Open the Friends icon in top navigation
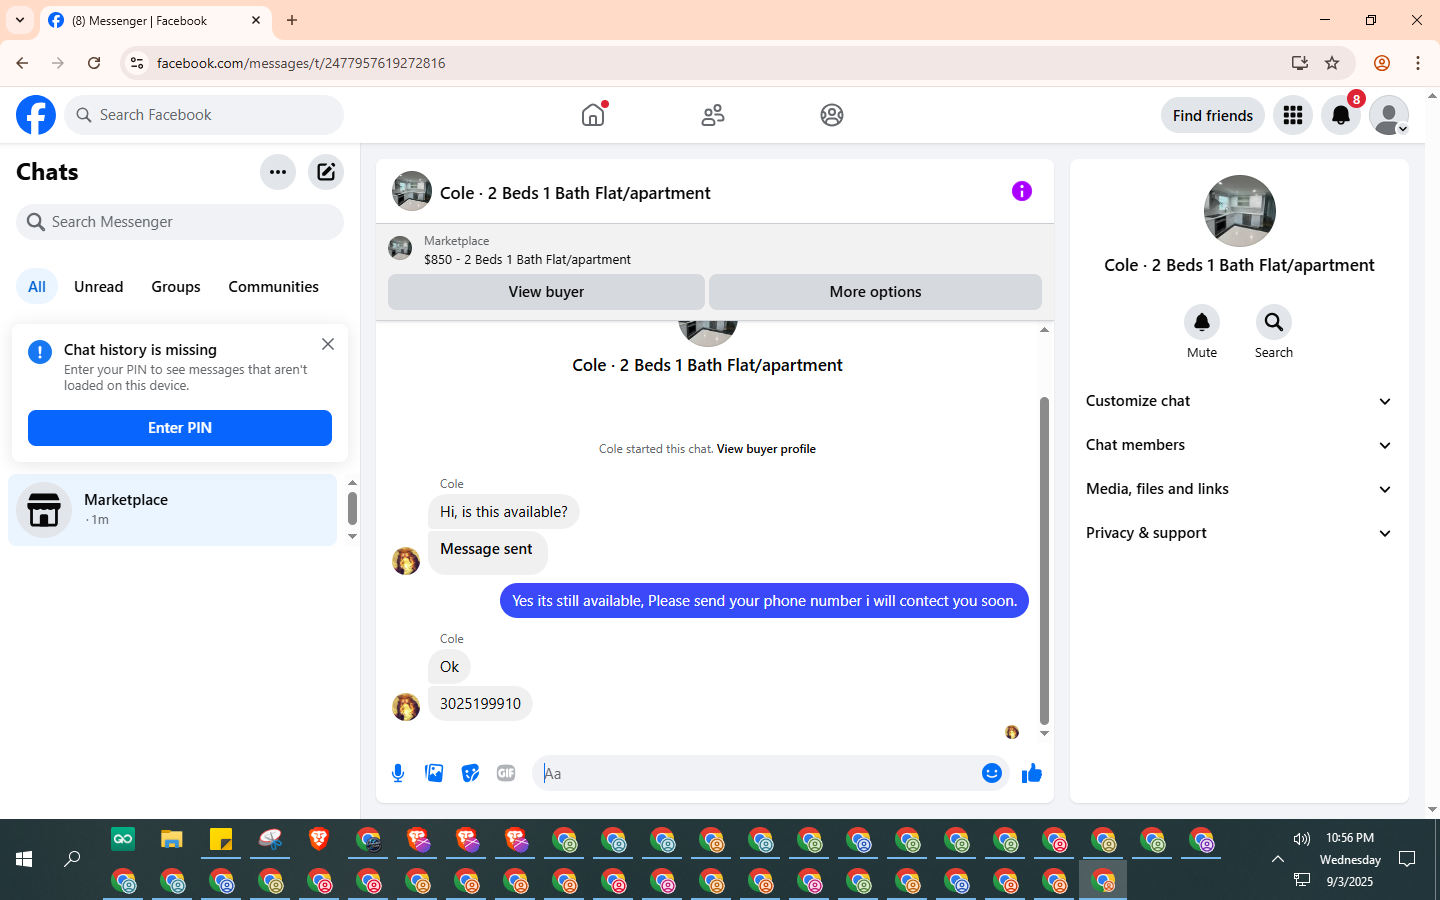This screenshot has width=1440, height=900. 713,115
